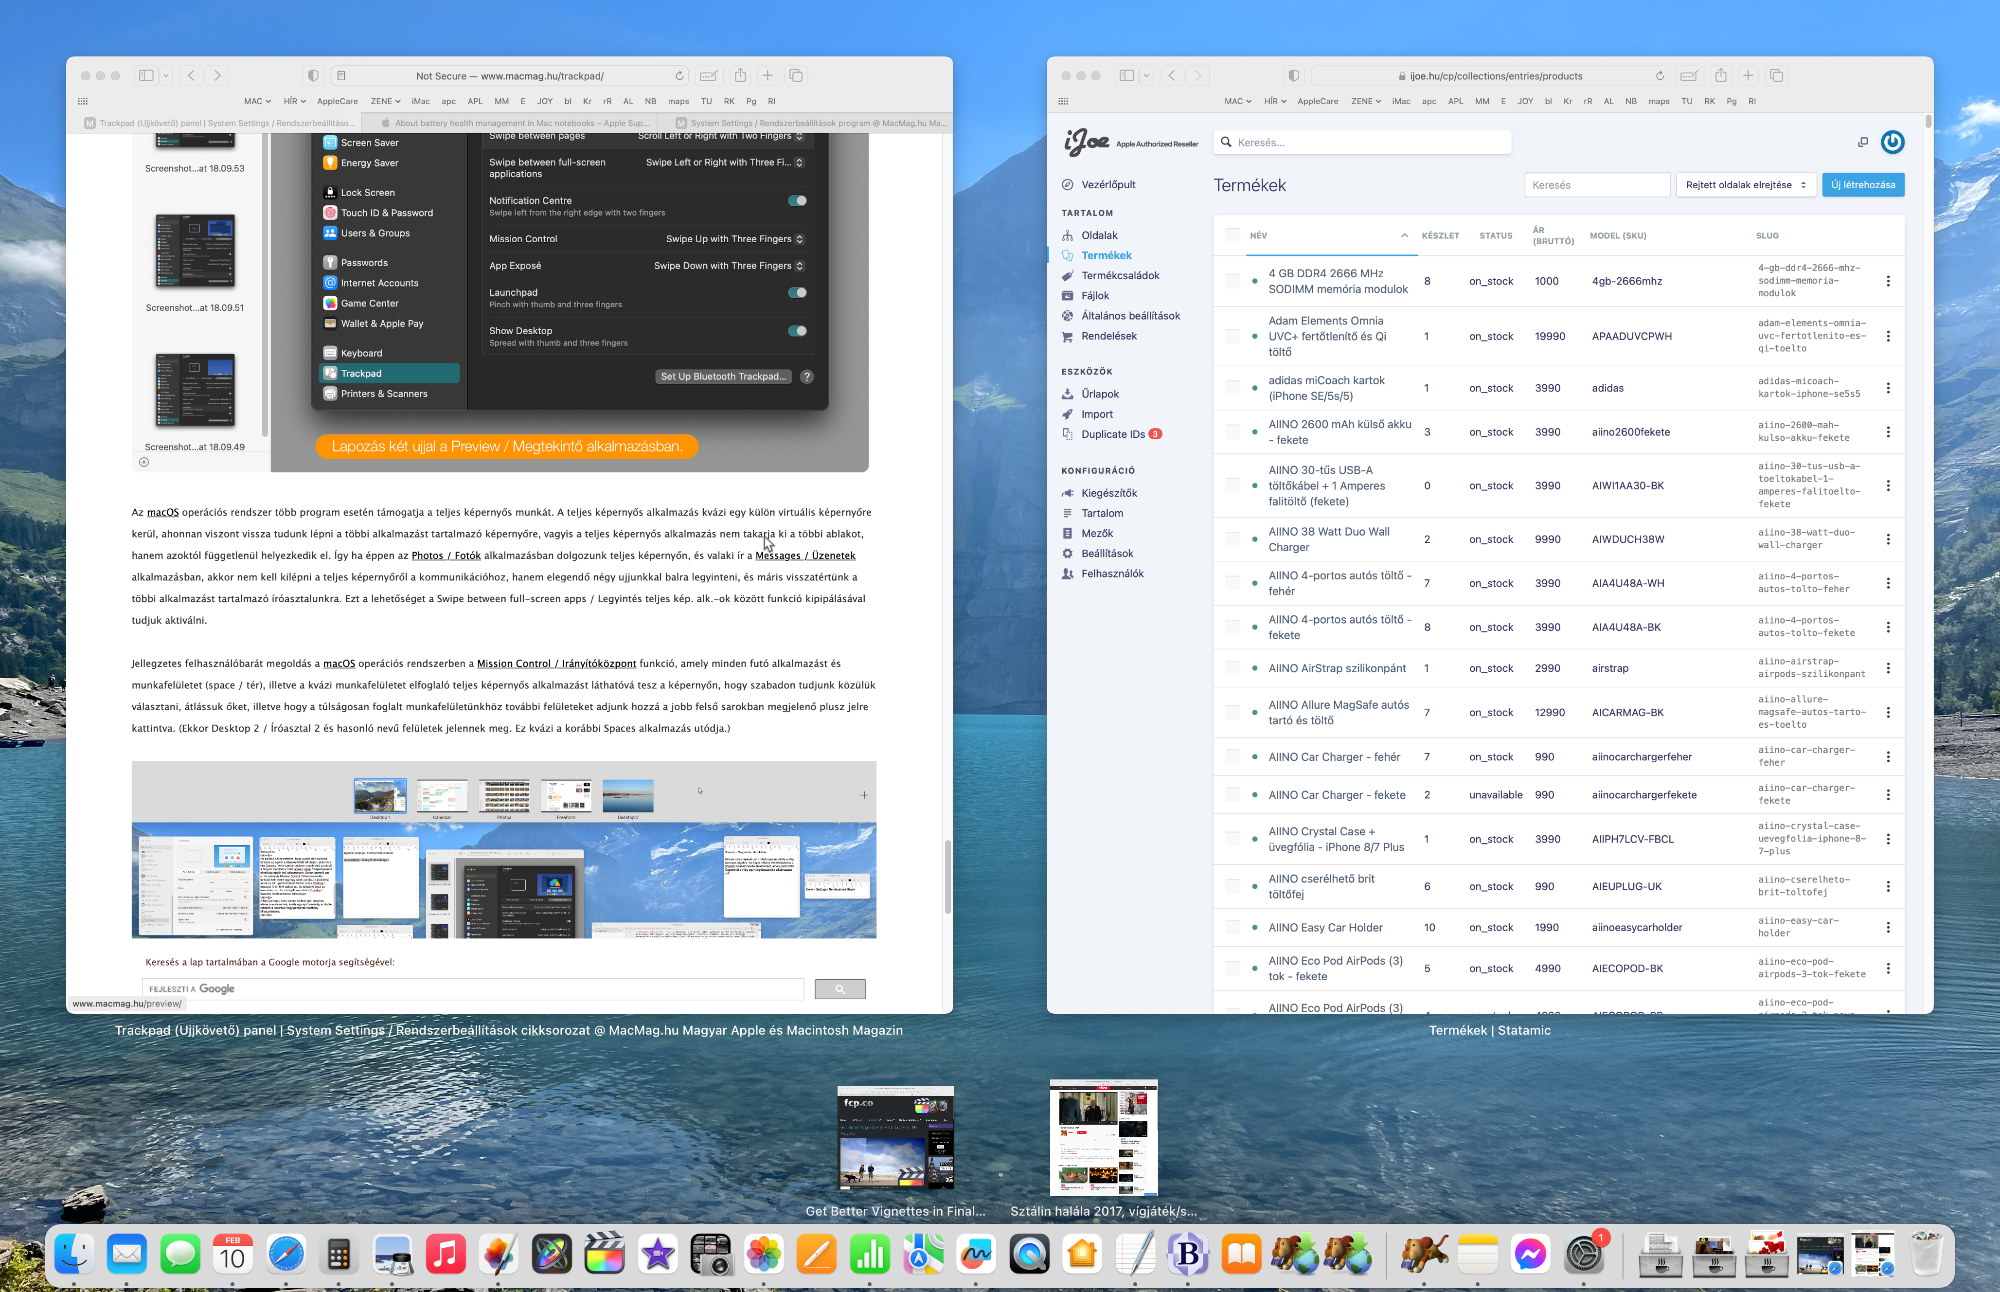This screenshot has height=1292, width=2000.
Task: Open Kiegészítők addons configuration
Action: [x=1108, y=493]
